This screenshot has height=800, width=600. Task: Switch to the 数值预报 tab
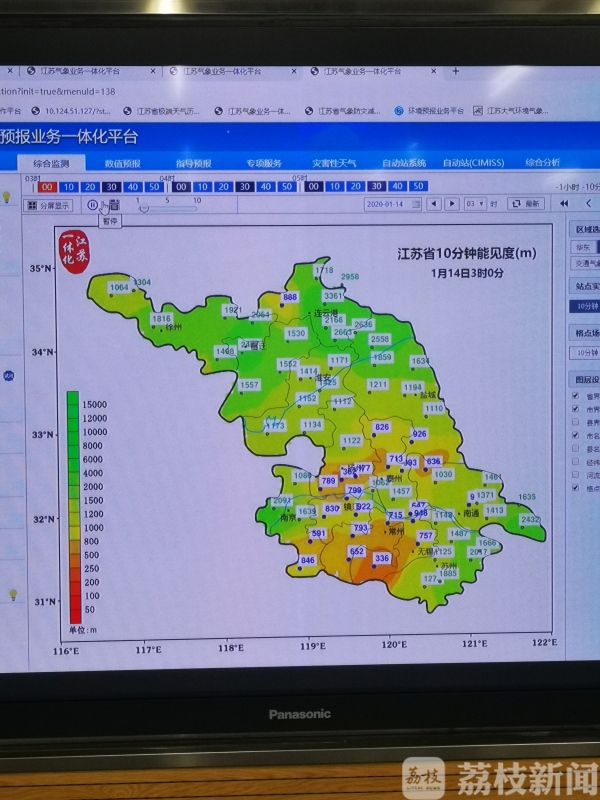coord(123,163)
